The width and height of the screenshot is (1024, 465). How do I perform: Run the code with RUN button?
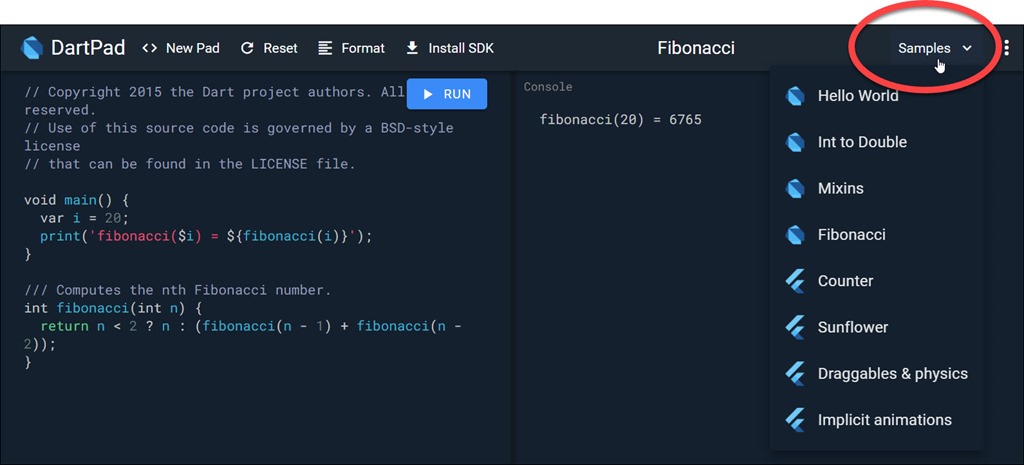tap(447, 94)
